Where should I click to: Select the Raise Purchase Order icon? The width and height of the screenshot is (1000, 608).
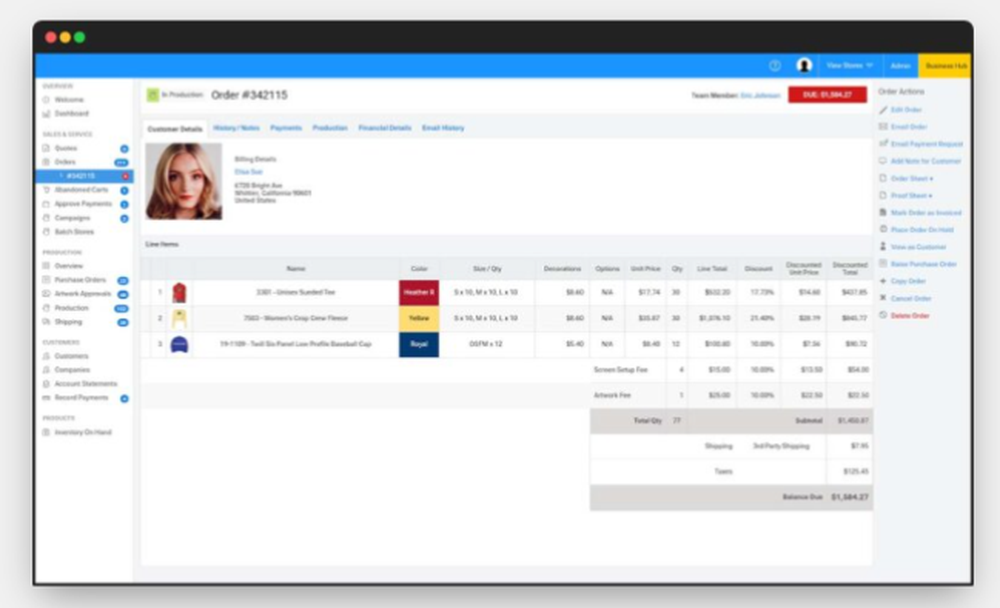883,263
